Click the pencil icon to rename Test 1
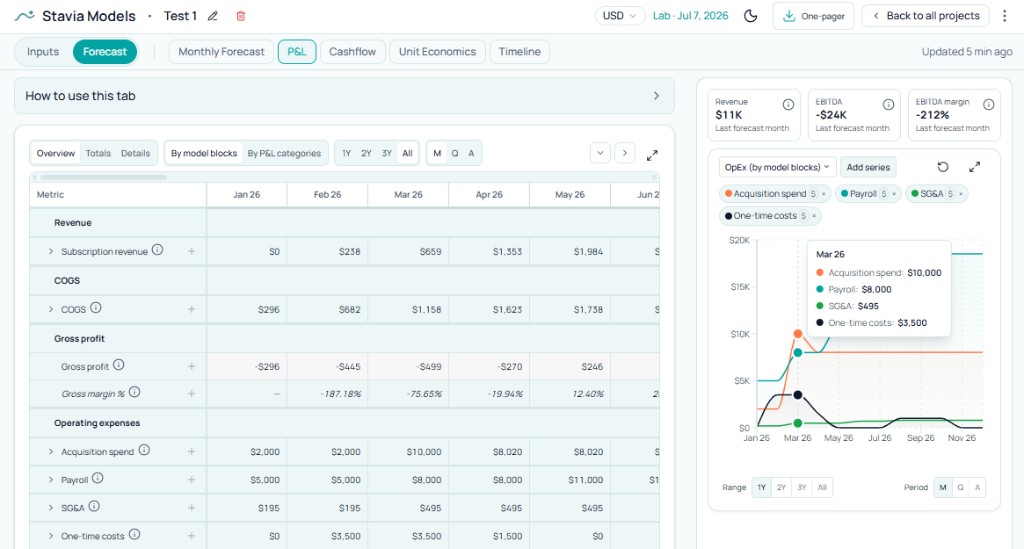Viewport: 1024px width, 549px height. pyautogui.click(x=212, y=16)
